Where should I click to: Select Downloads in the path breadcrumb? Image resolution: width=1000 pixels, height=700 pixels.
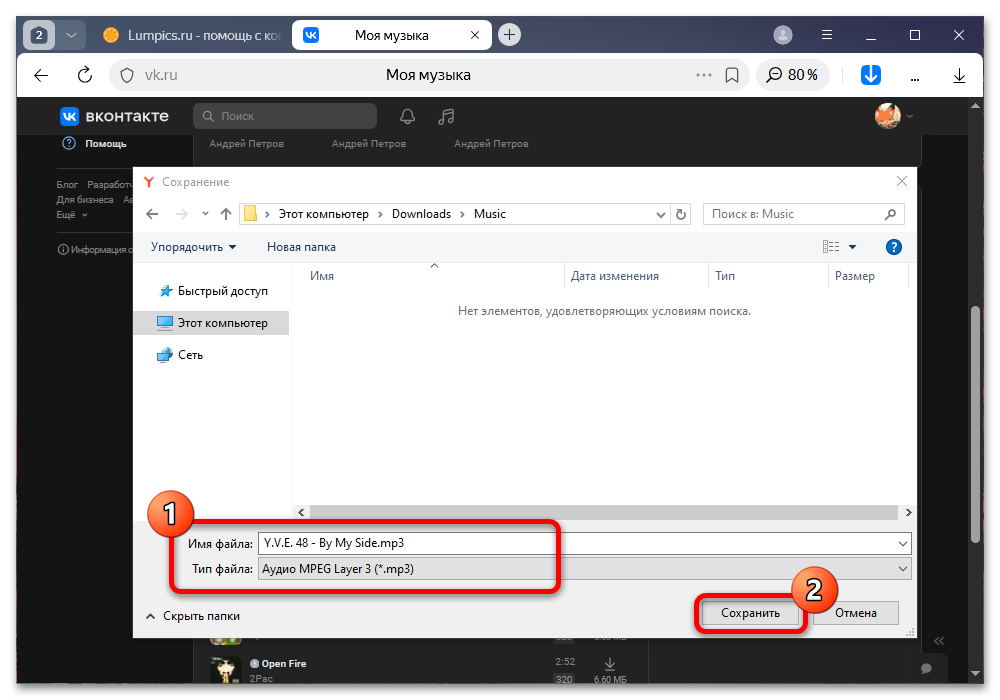point(421,214)
